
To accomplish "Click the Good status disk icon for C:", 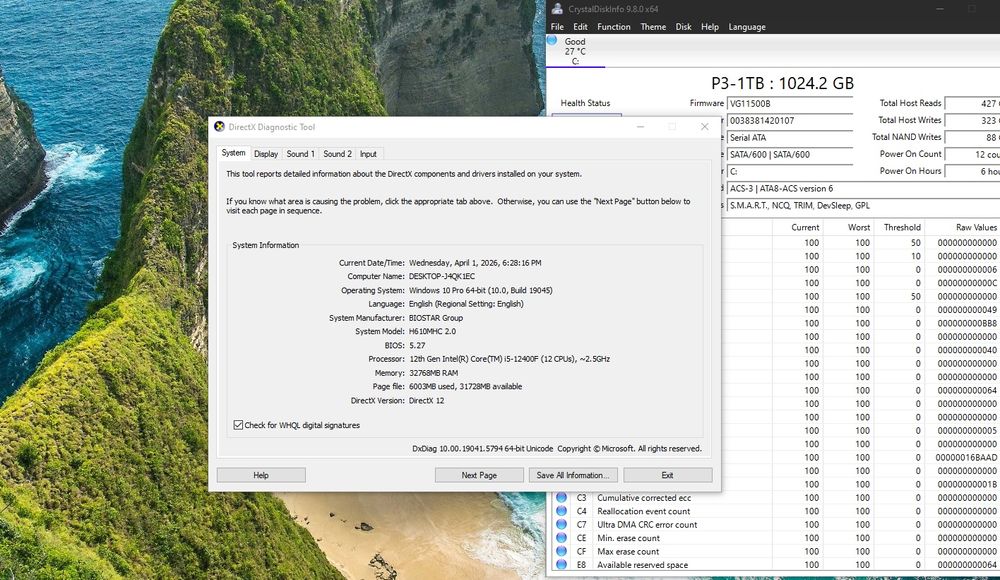I will (x=552, y=41).
